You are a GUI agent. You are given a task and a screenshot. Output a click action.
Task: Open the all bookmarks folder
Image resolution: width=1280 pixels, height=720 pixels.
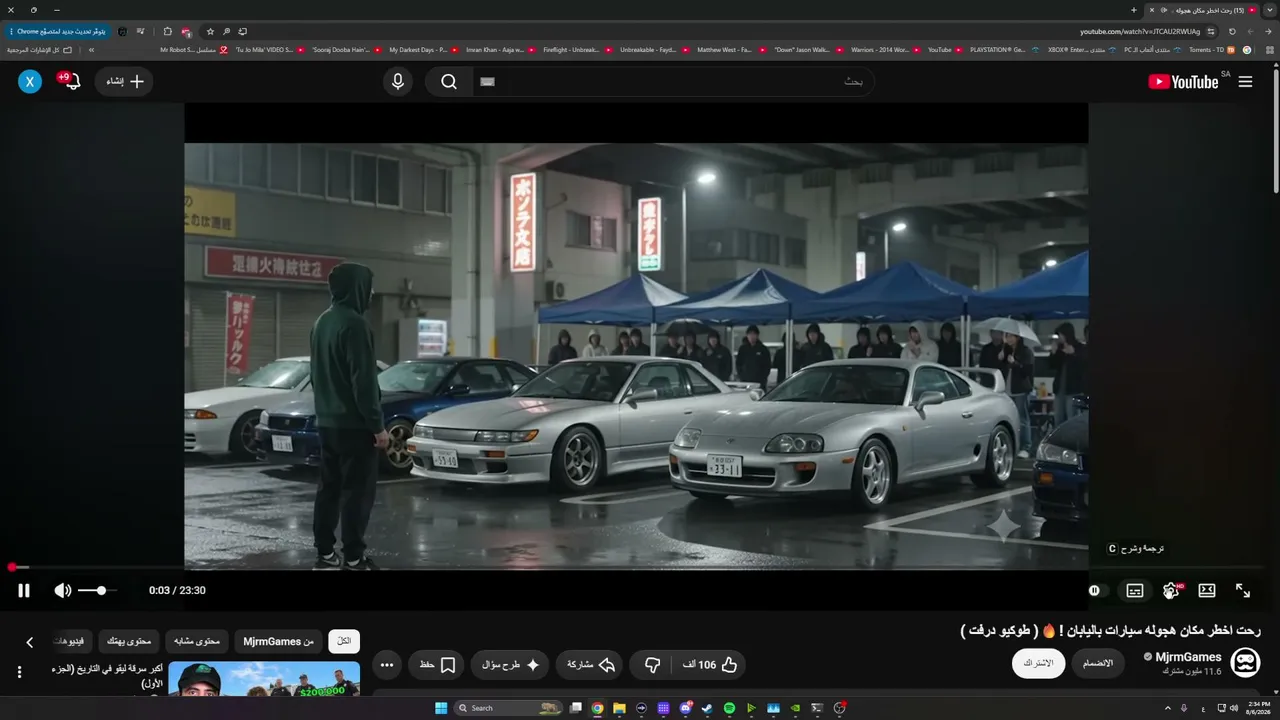click(41, 49)
